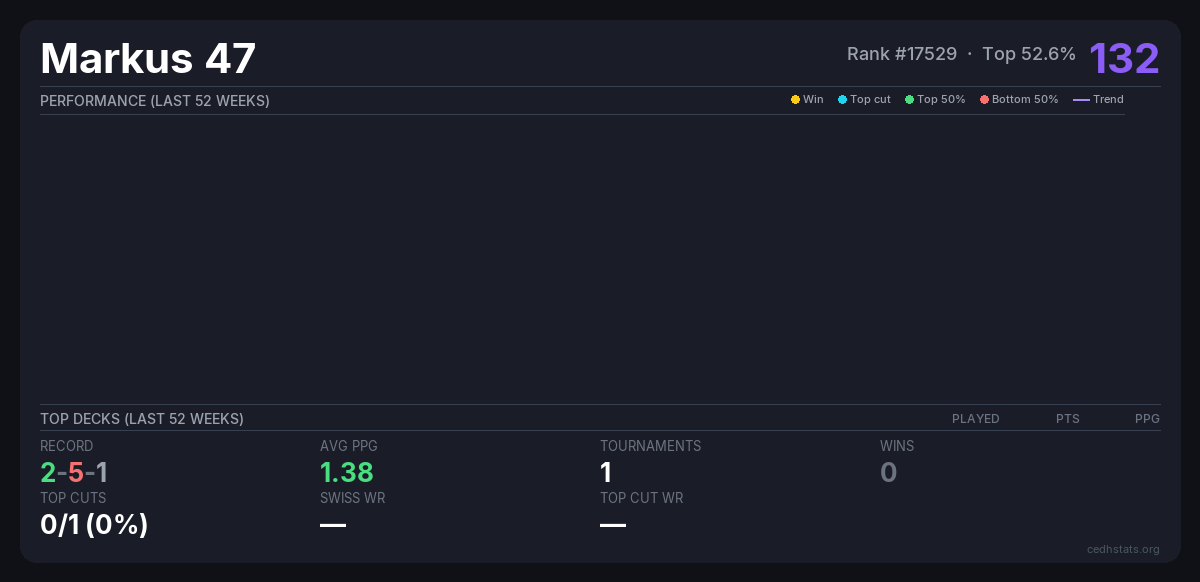Click the purple 132 score value
The width and height of the screenshot is (1200, 582).
(x=1124, y=58)
